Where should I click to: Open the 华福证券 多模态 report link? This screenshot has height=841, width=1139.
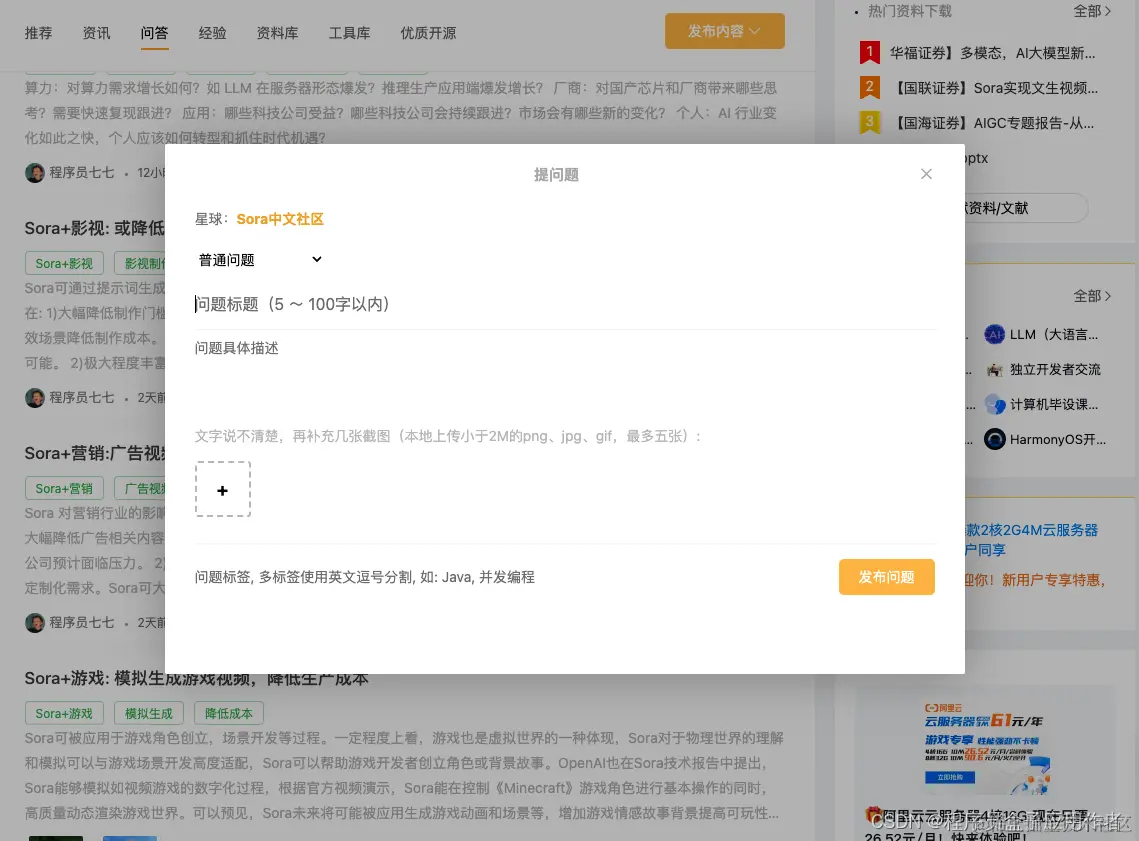coord(992,53)
